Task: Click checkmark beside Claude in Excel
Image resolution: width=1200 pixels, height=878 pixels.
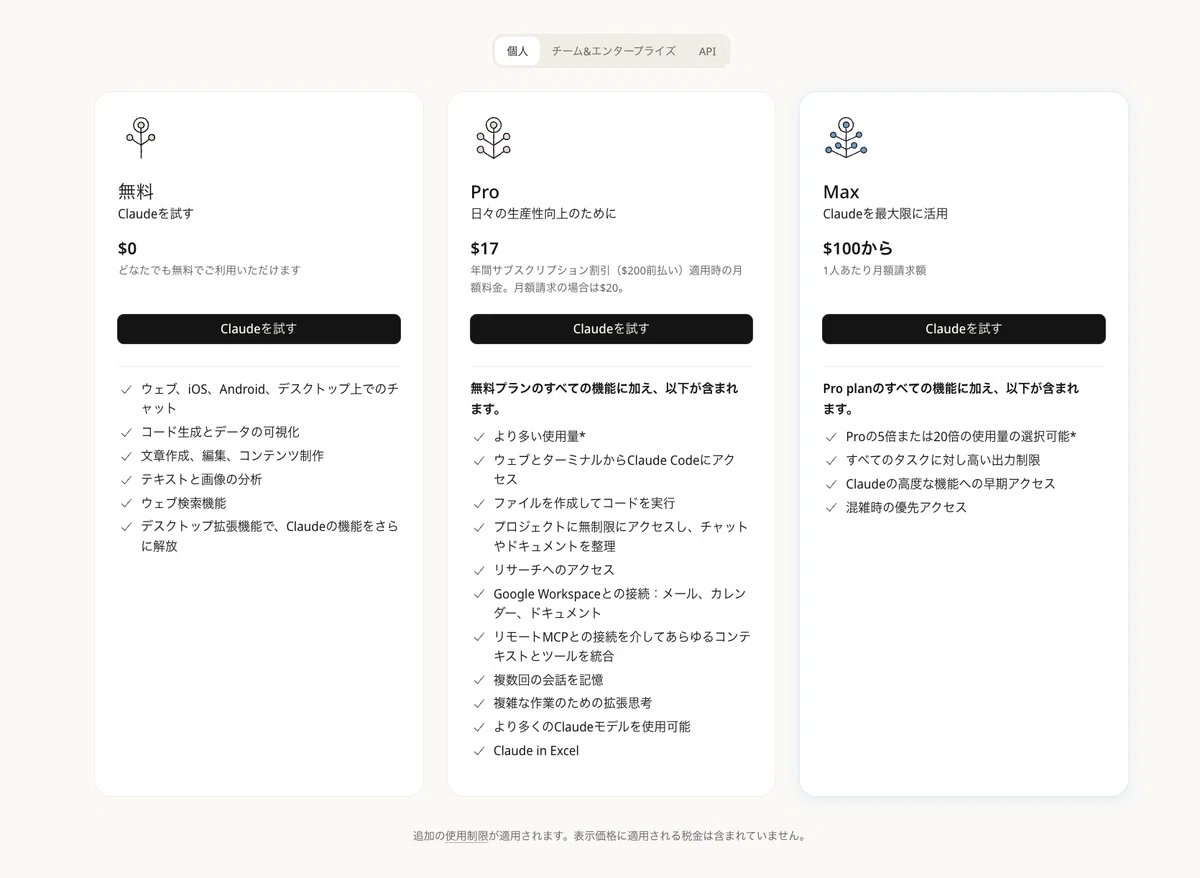Action: 479,752
